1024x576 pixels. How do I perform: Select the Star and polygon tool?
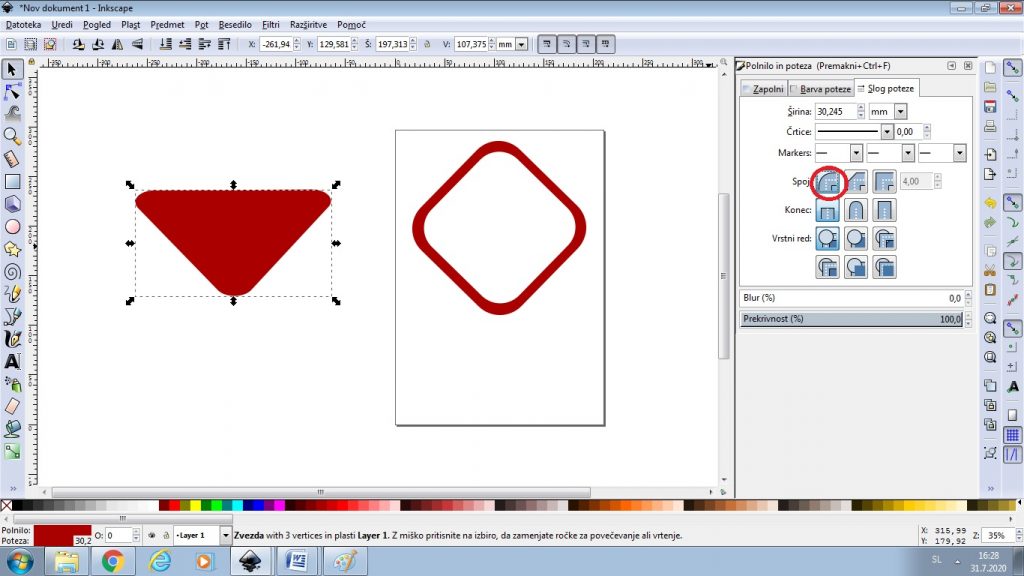click(12, 249)
